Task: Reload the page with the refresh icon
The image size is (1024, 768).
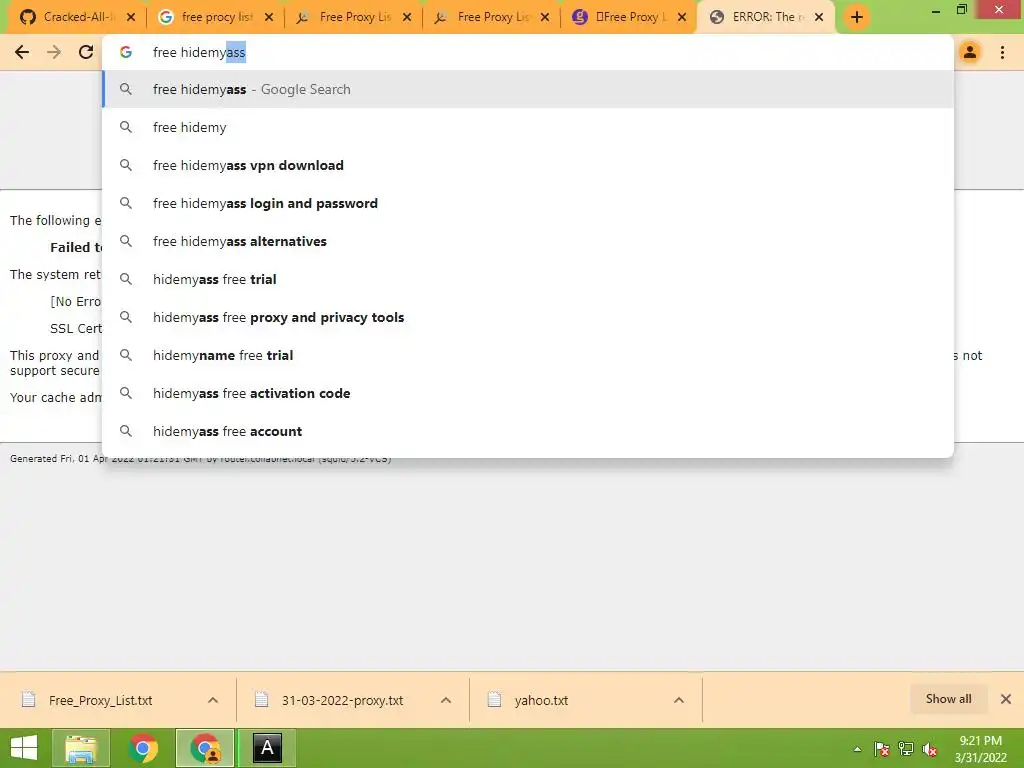Action: pyautogui.click(x=86, y=52)
